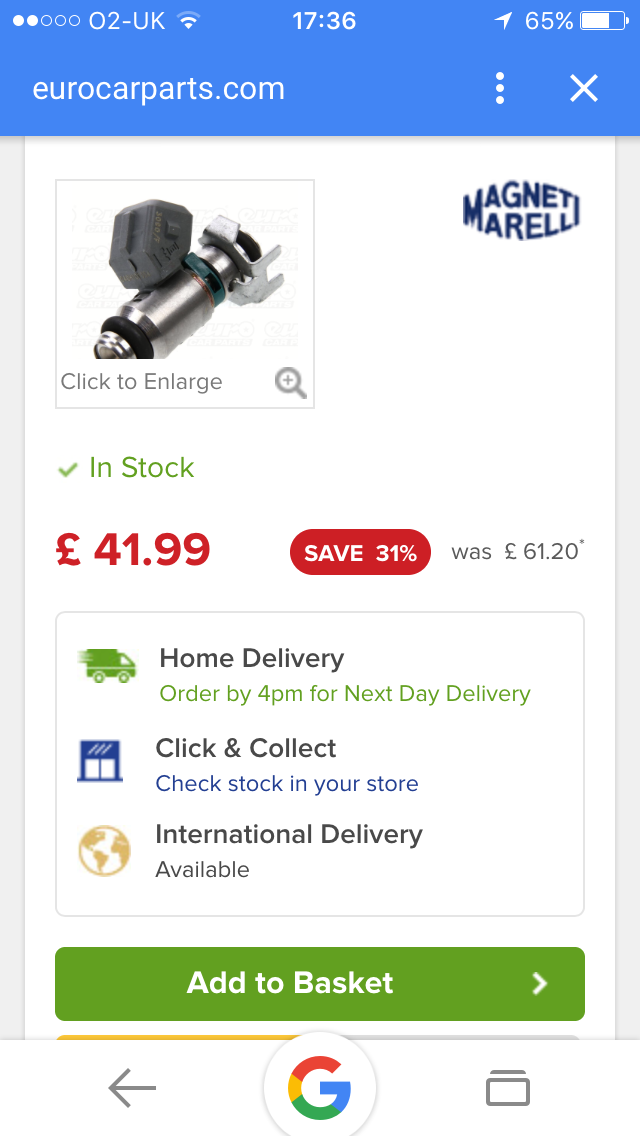
Task: Tap the Click & Collect store icon
Action: (100, 762)
